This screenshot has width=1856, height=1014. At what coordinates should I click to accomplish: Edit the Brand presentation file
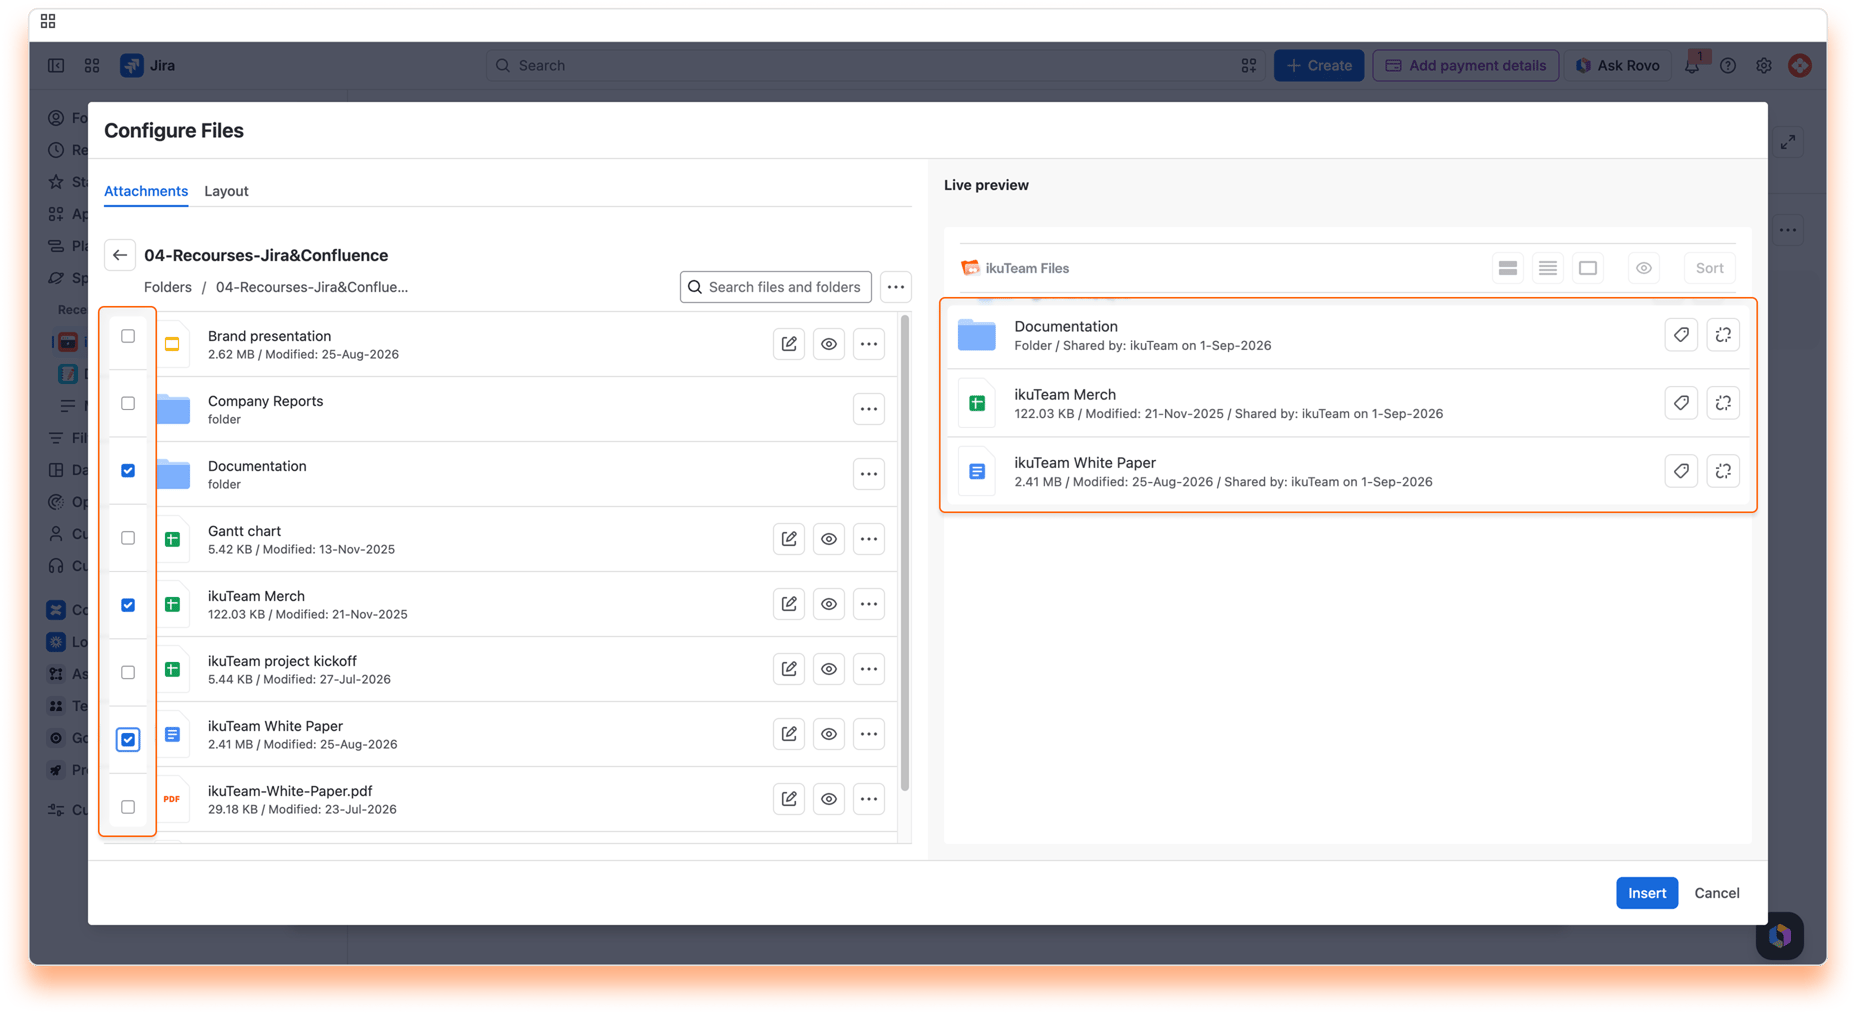pyautogui.click(x=789, y=344)
